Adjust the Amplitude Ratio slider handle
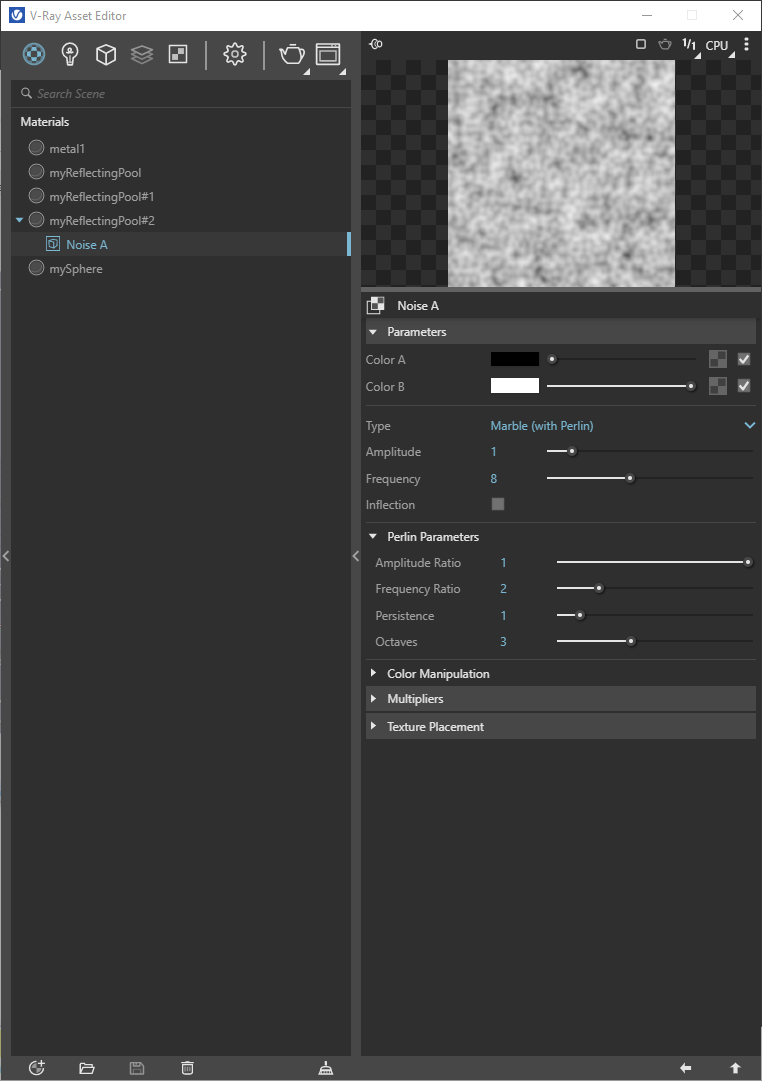 (x=748, y=563)
